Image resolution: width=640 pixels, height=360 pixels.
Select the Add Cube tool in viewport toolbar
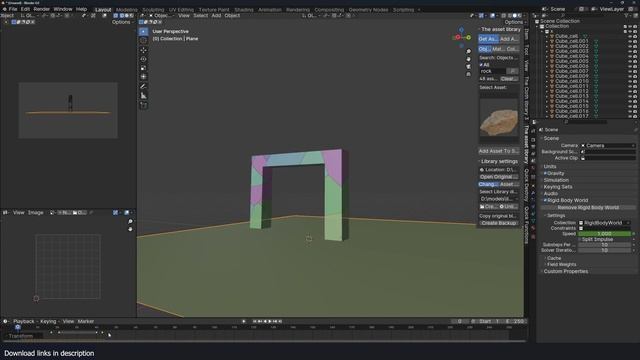pyautogui.click(x=143, y=105)
